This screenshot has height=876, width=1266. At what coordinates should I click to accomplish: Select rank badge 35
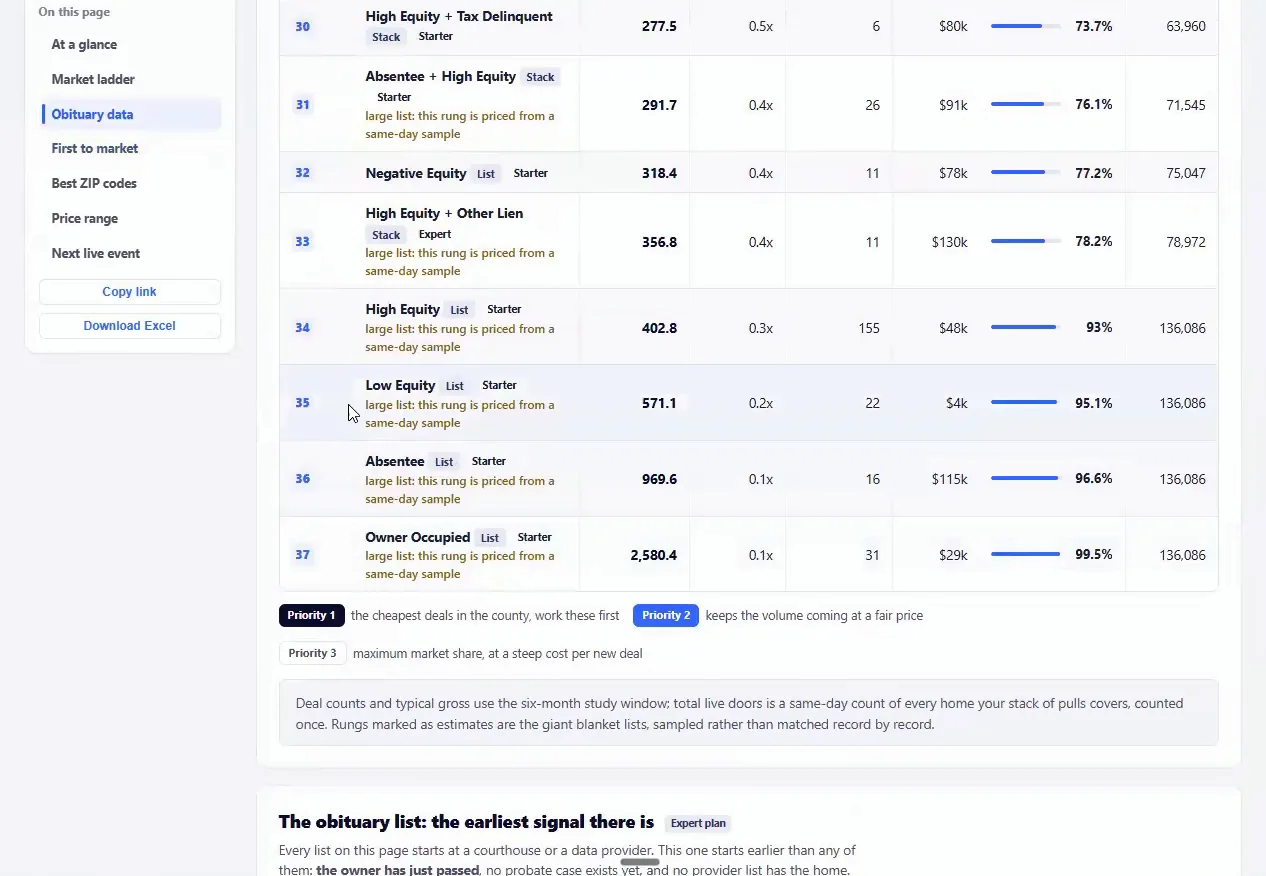click(x=302, y=403)
